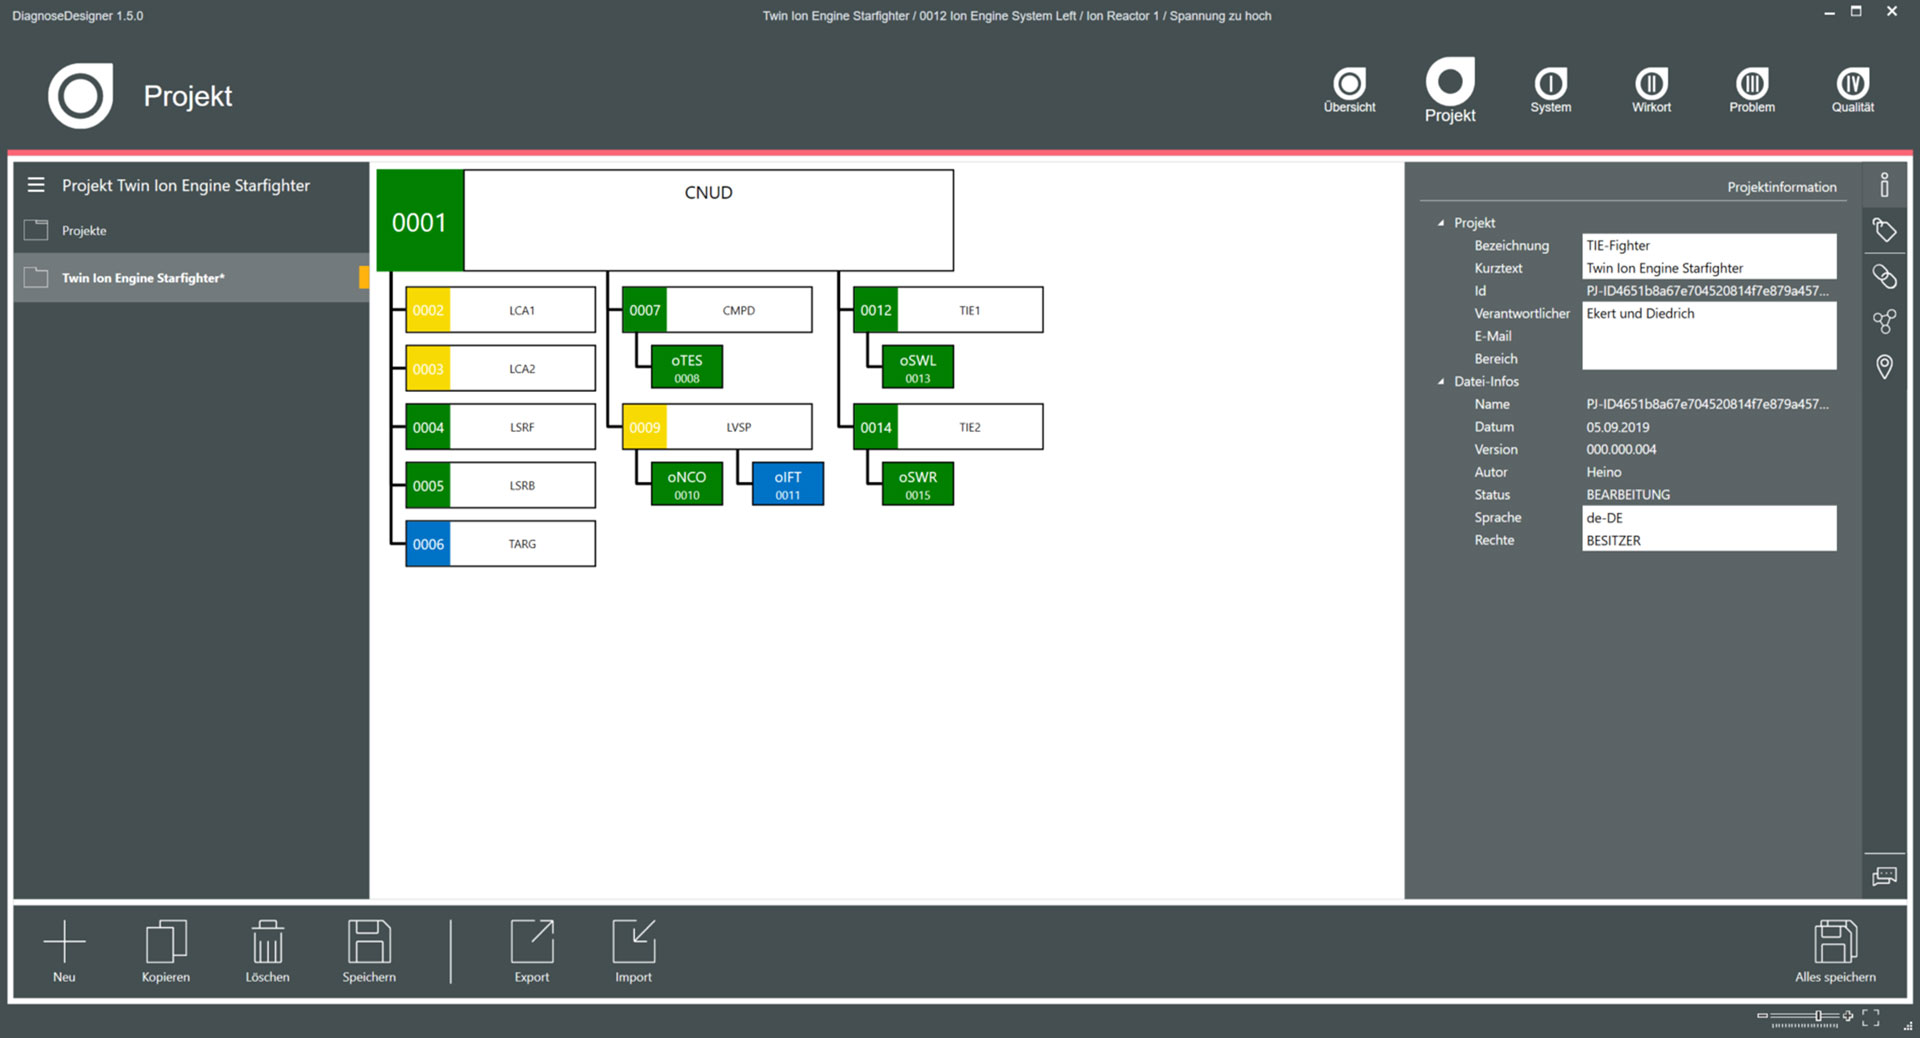Open the System phase tab
The image size is (1920, 1038).
[1550, 90]
